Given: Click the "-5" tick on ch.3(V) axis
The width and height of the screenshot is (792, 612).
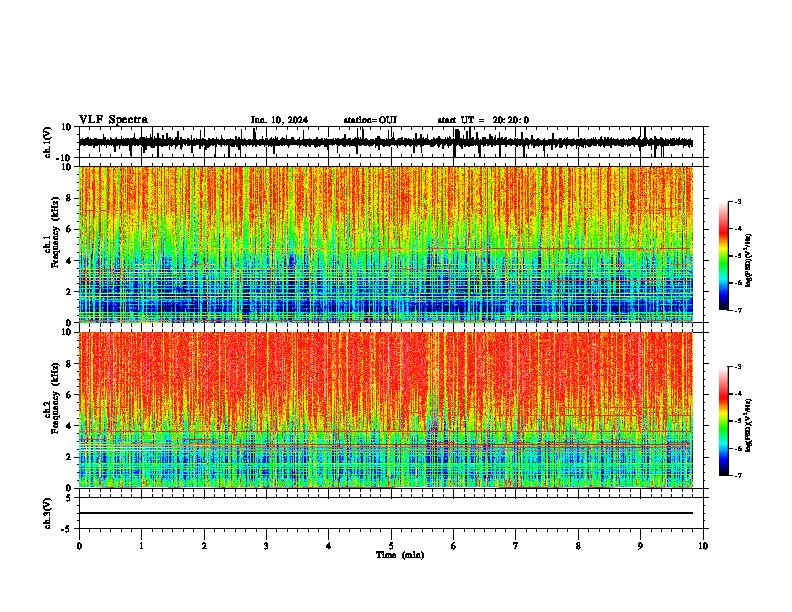Looking at the screenshot, I should (67, 529).
